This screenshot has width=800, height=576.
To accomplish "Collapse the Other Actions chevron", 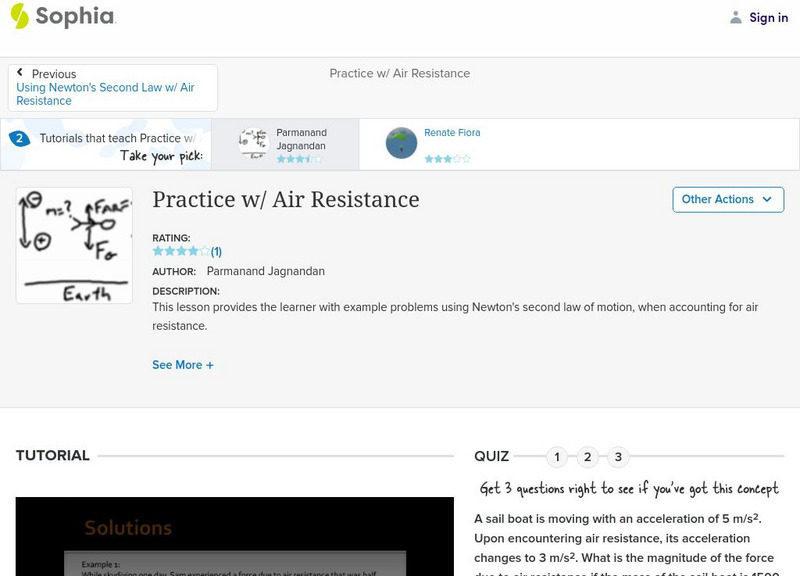I will pyautogui.click(x=766, y=200).
